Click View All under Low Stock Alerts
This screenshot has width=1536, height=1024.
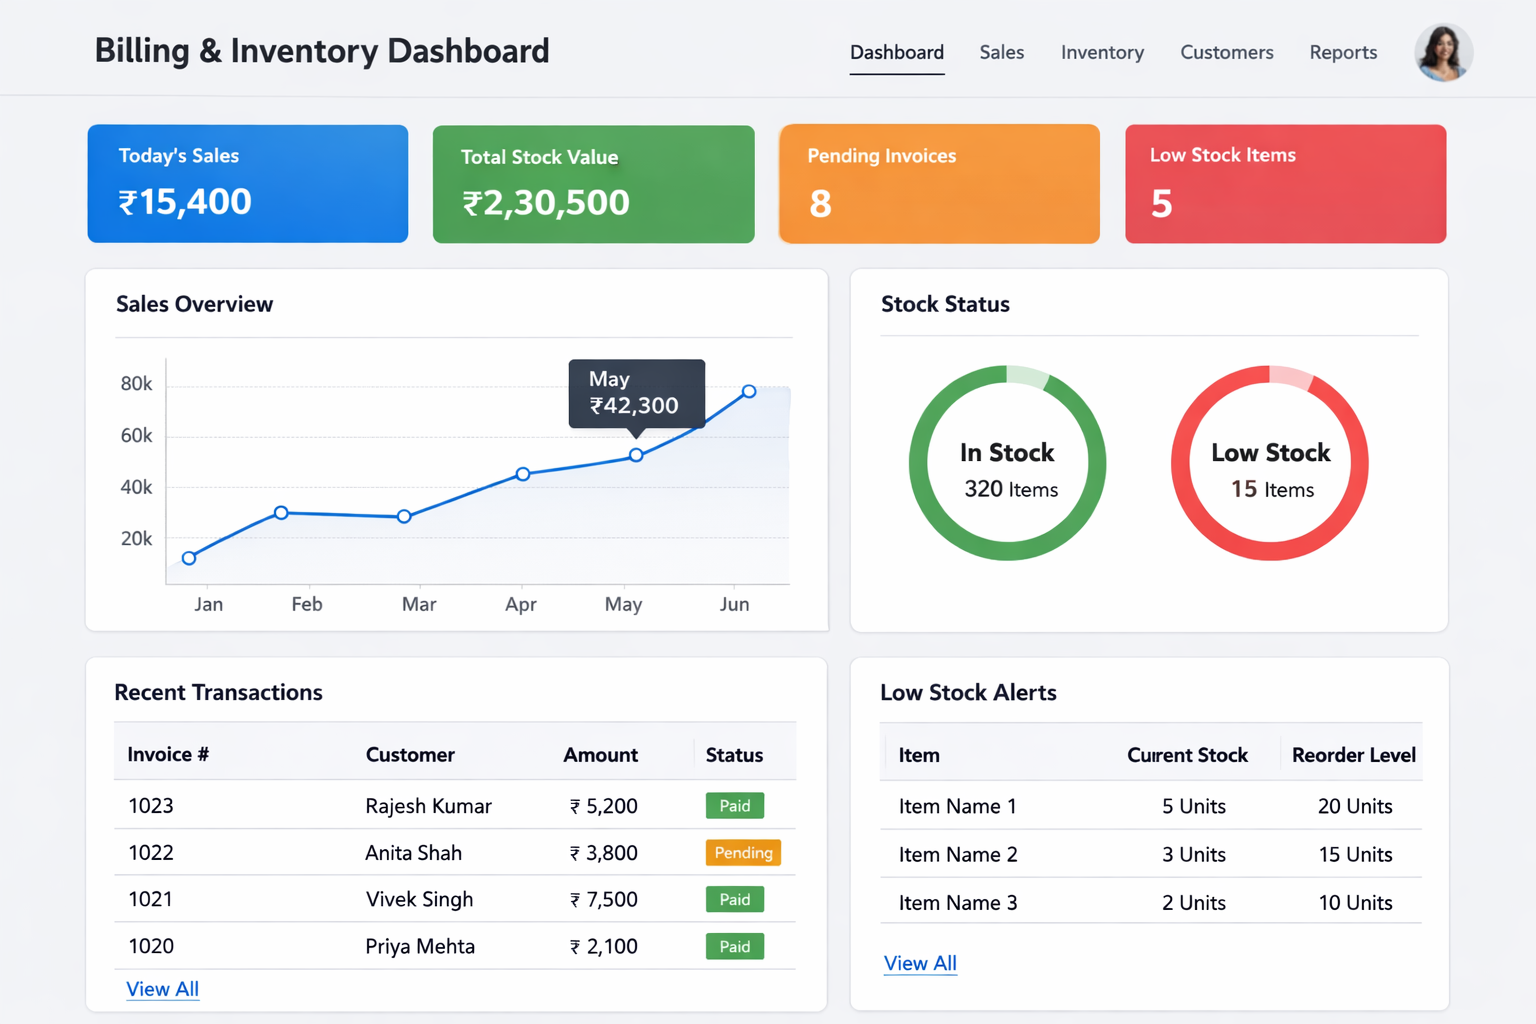click(x=920, y=963)
